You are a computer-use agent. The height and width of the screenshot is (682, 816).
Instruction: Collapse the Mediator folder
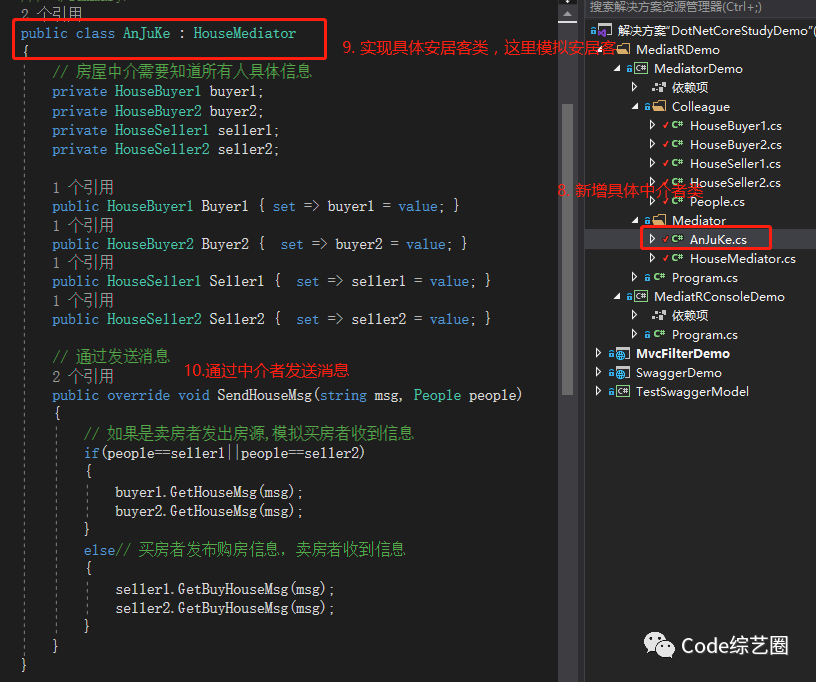[x=635, y=221]
